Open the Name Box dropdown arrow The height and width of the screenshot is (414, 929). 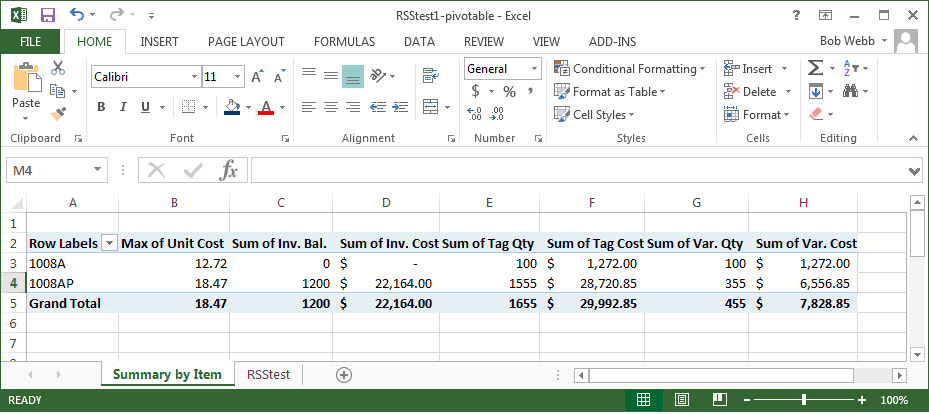click(x=97, y=171)
